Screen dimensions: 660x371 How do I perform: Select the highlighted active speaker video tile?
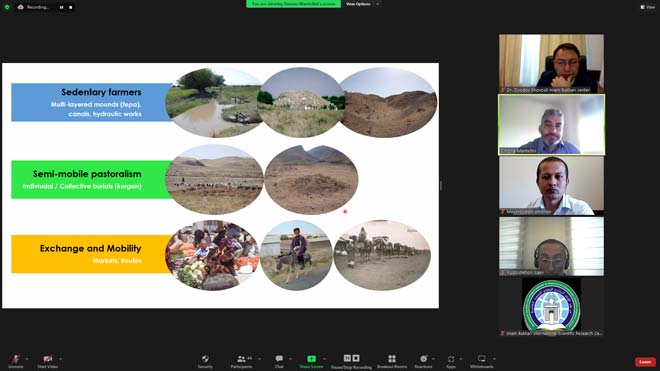[551, 125]
